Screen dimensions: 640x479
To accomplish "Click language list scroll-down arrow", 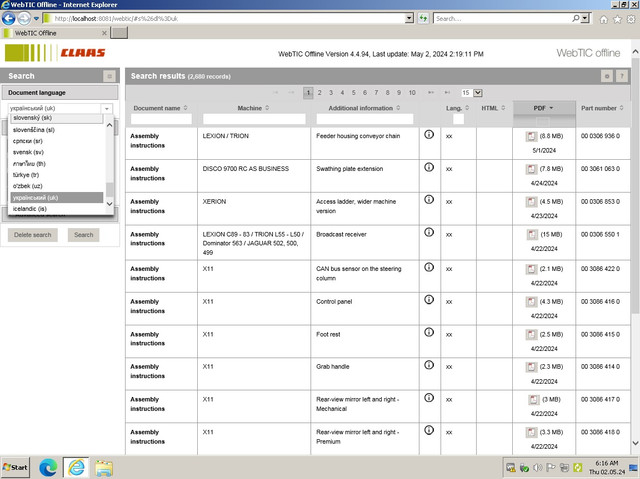I will point(109,204).
